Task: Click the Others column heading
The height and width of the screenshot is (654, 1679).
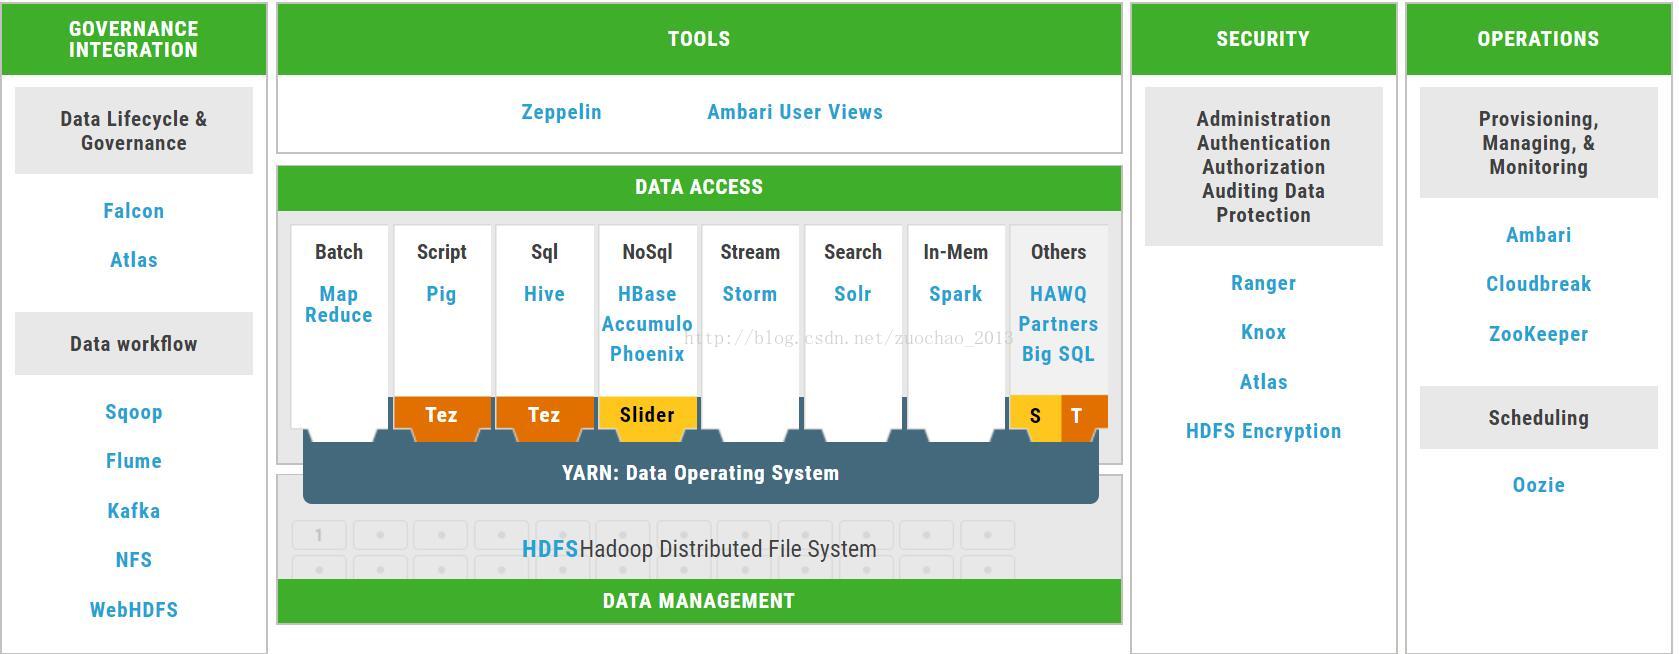Action: tap(1058, 252)
